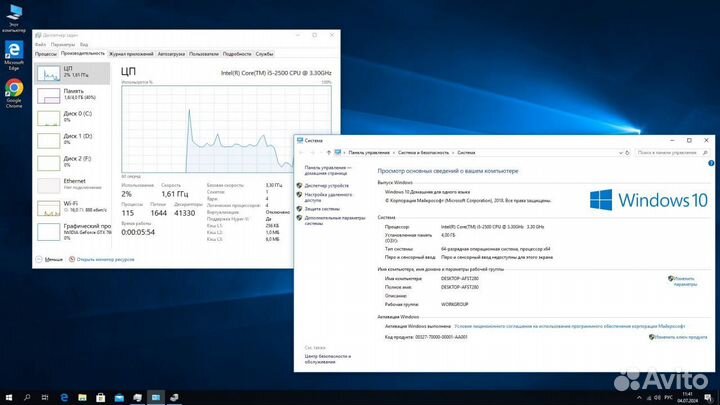
Task: Open Панель управления — домашняя страница link
Action: click(x=327, y=170)
